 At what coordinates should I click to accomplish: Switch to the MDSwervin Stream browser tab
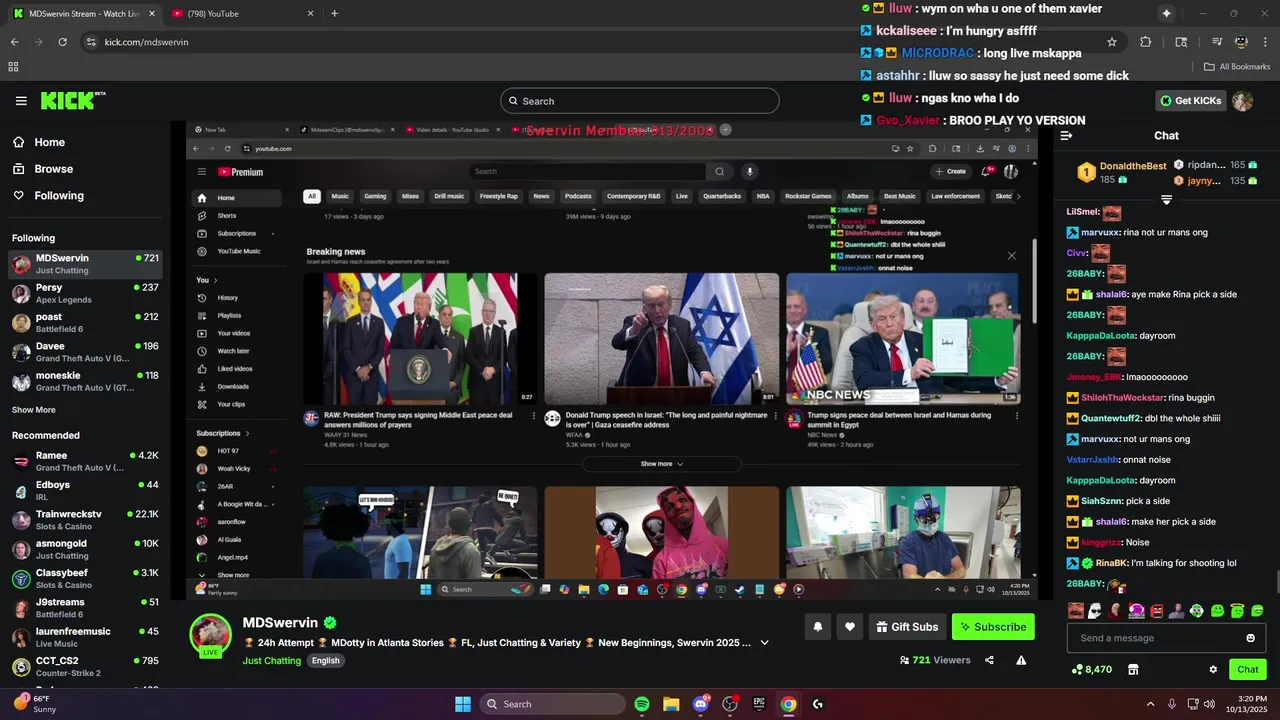tap(83, 14)
